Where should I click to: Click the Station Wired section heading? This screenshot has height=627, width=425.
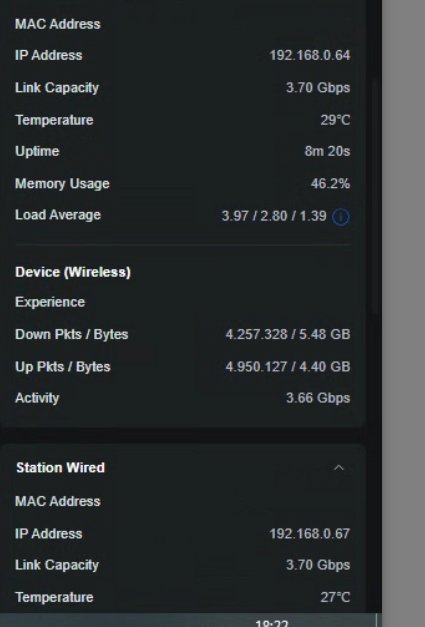[x=60, y=467]
